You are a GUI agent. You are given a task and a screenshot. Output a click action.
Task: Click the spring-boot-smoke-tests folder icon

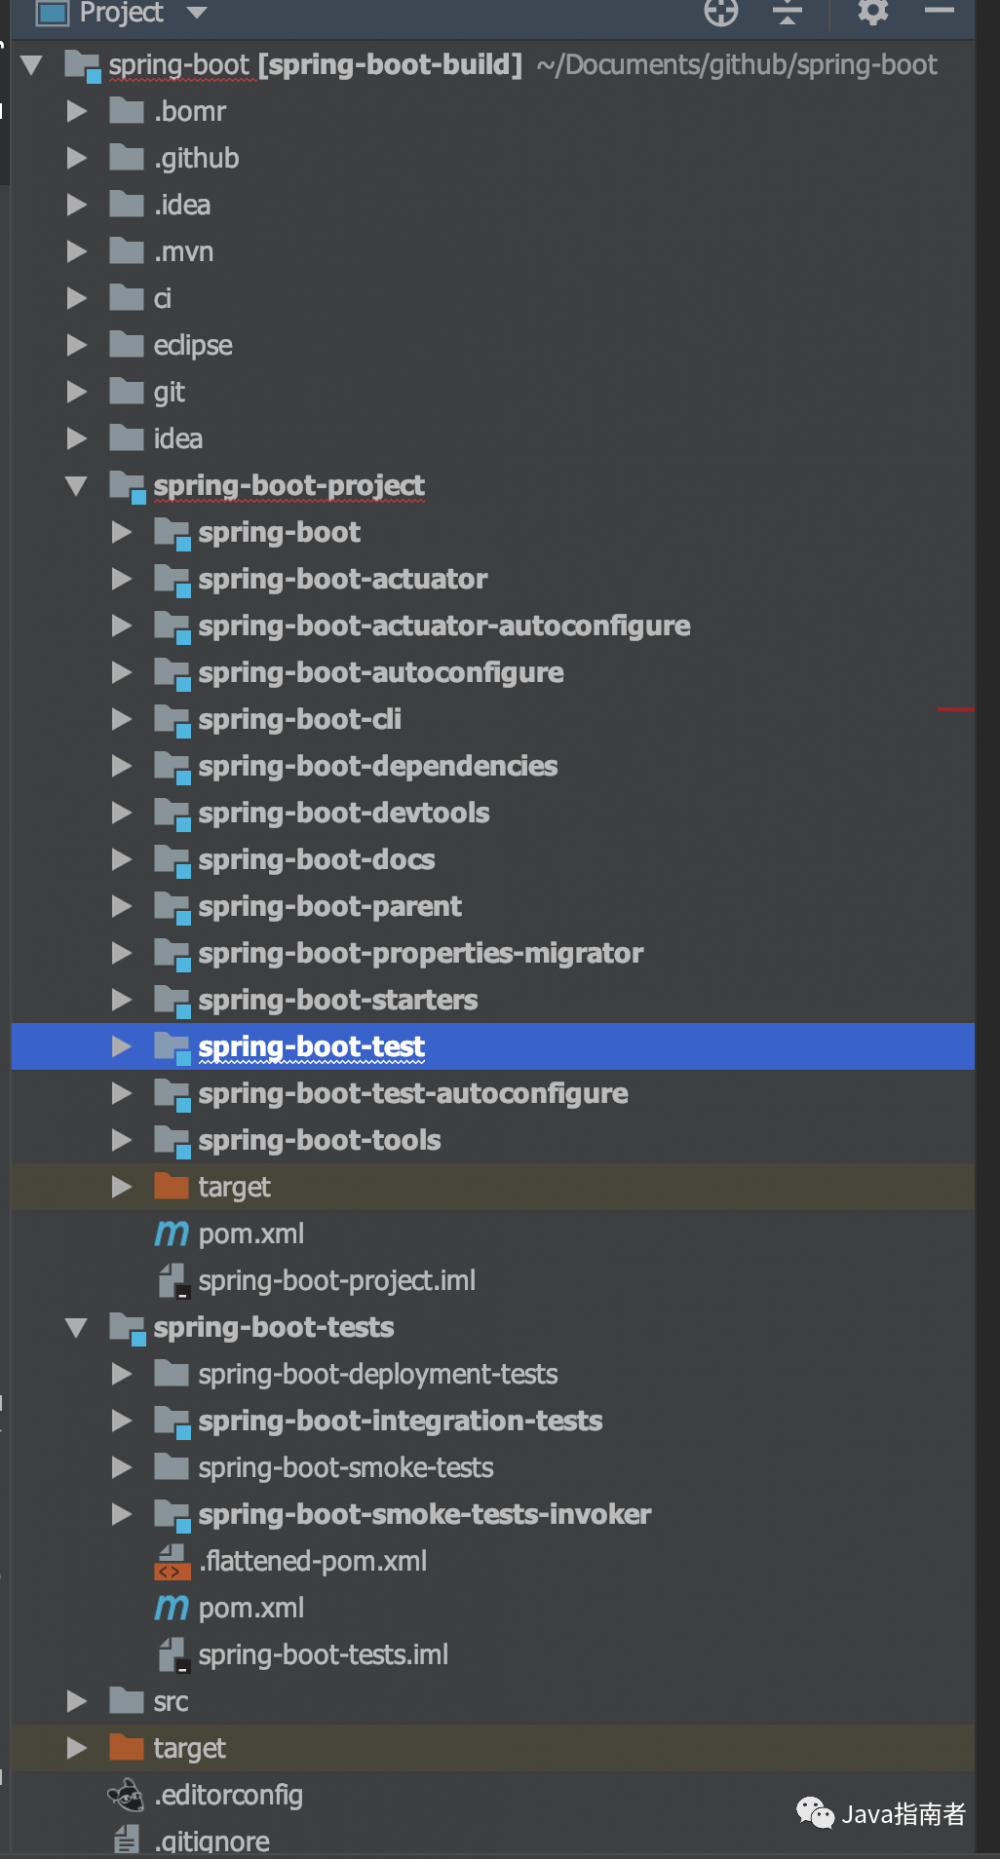(x=171, y=1467)
